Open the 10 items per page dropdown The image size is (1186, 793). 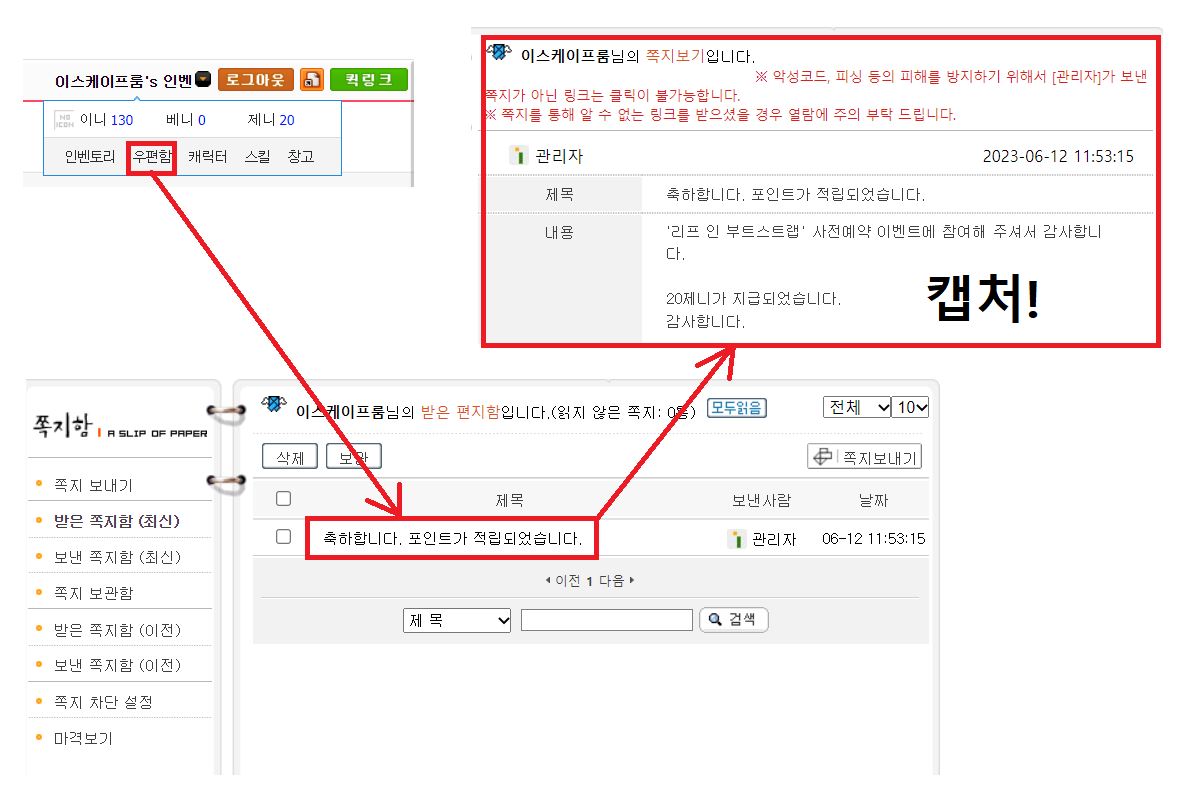910,407
